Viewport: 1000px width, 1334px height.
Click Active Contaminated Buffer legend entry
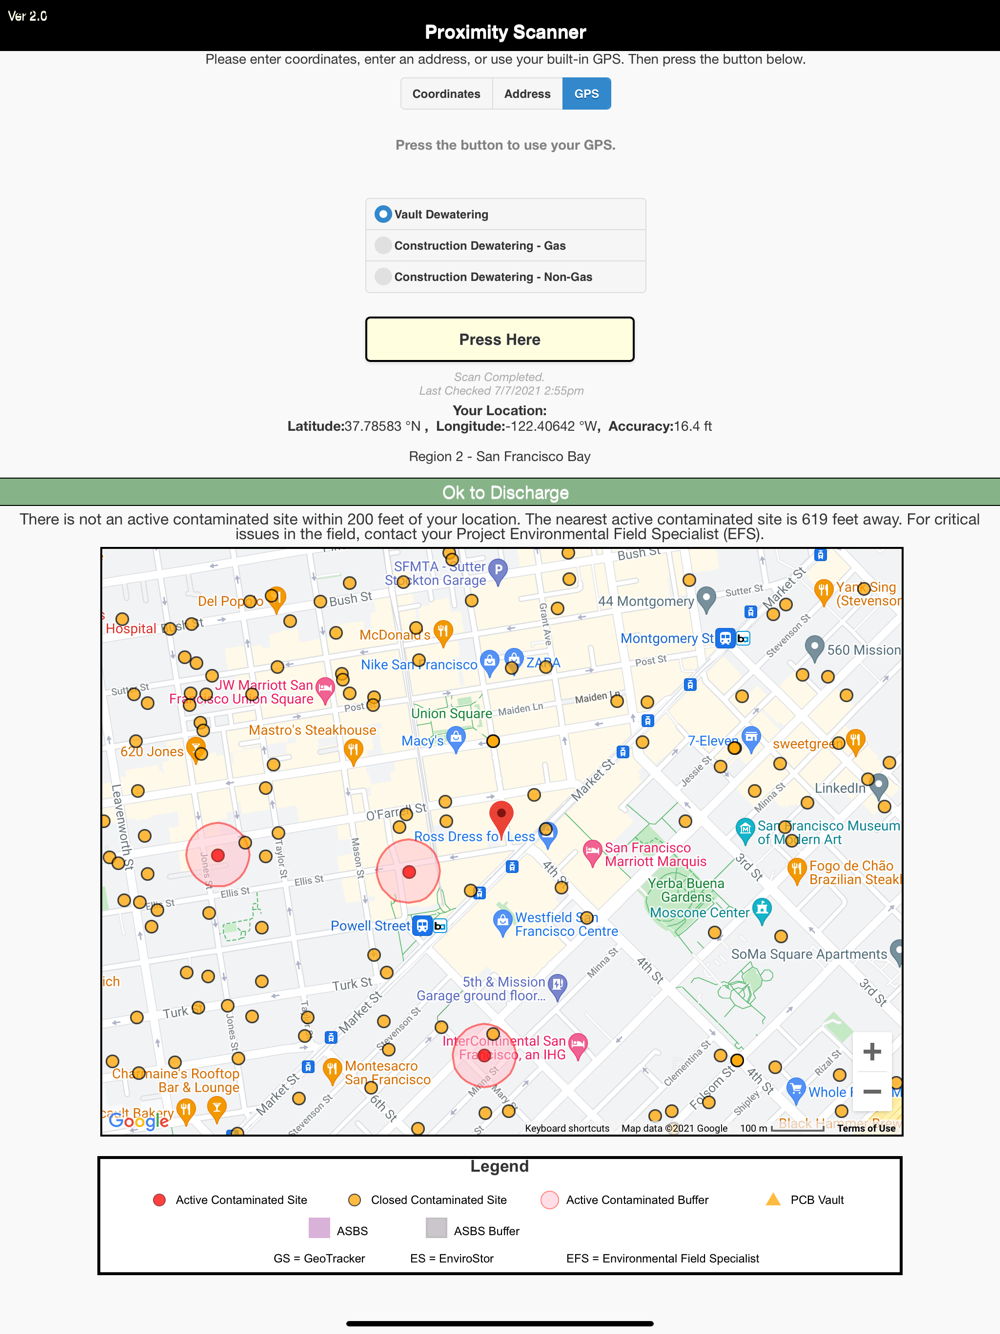pos(624,1200)
